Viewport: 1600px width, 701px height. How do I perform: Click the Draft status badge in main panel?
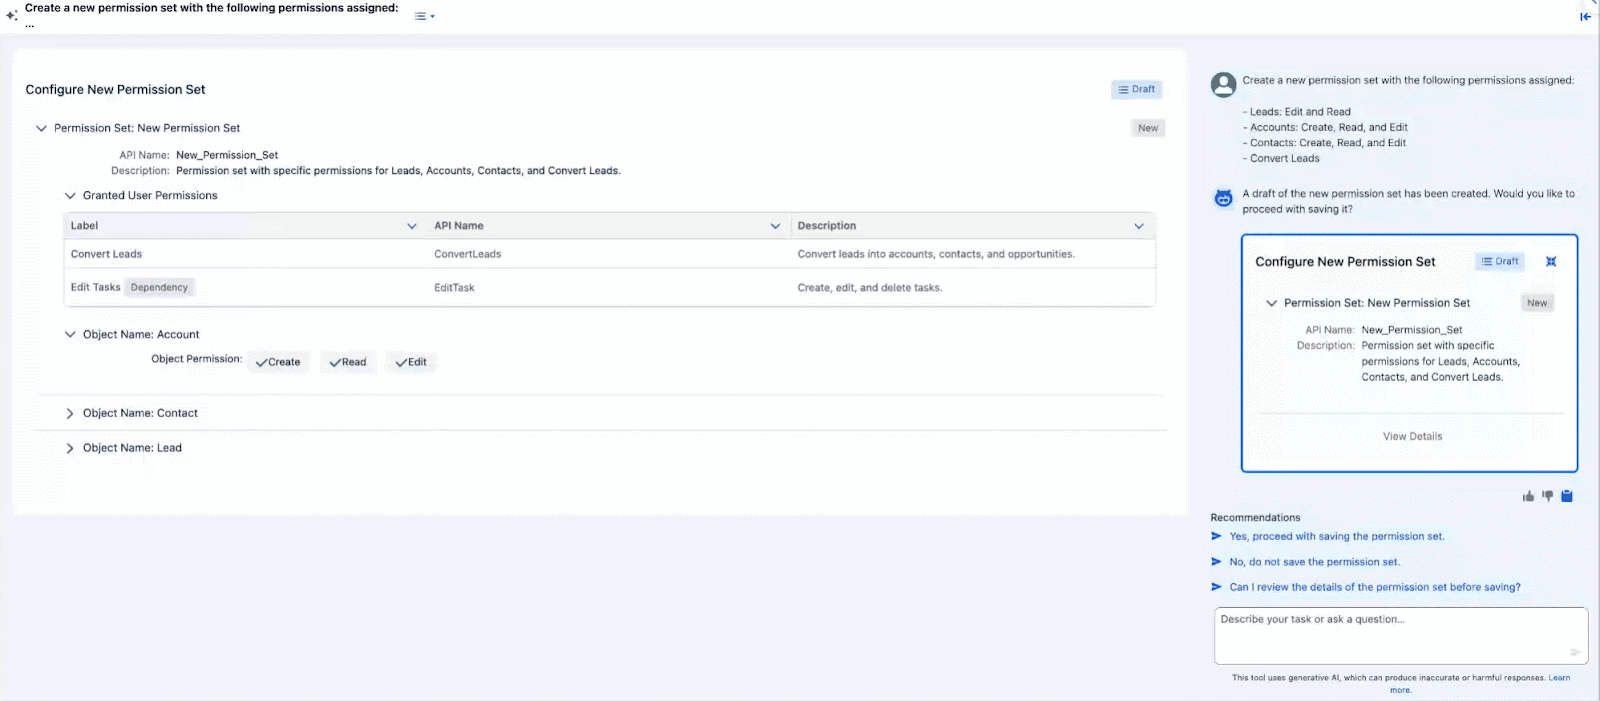click(1136, 90)
